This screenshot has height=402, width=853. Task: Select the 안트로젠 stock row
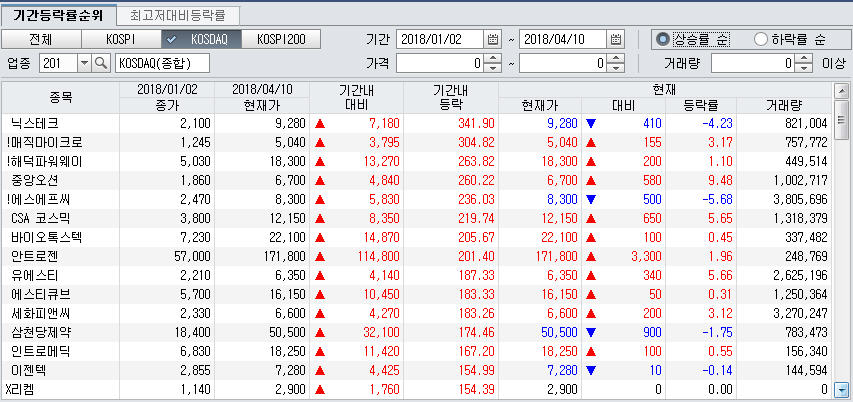(x=417, y=256)
